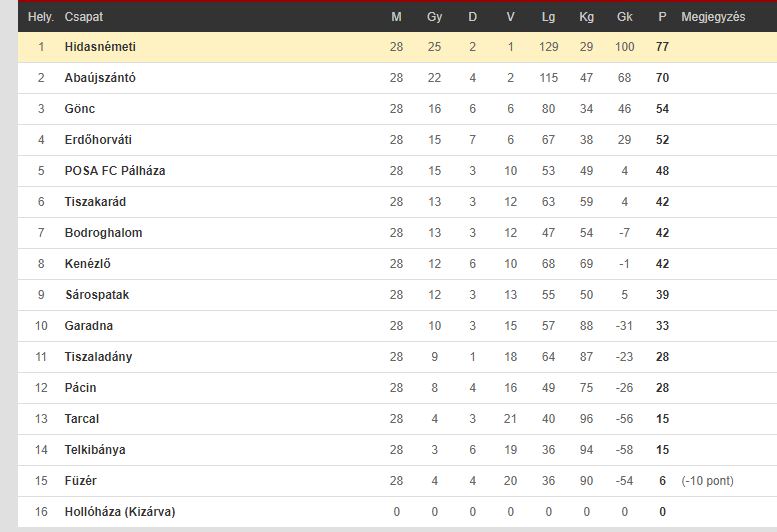The height and width of the screenshot is (532, 777).
Task: Open the Abaújszántó team link
Action: pyautogui.click(x=100, y=78)
